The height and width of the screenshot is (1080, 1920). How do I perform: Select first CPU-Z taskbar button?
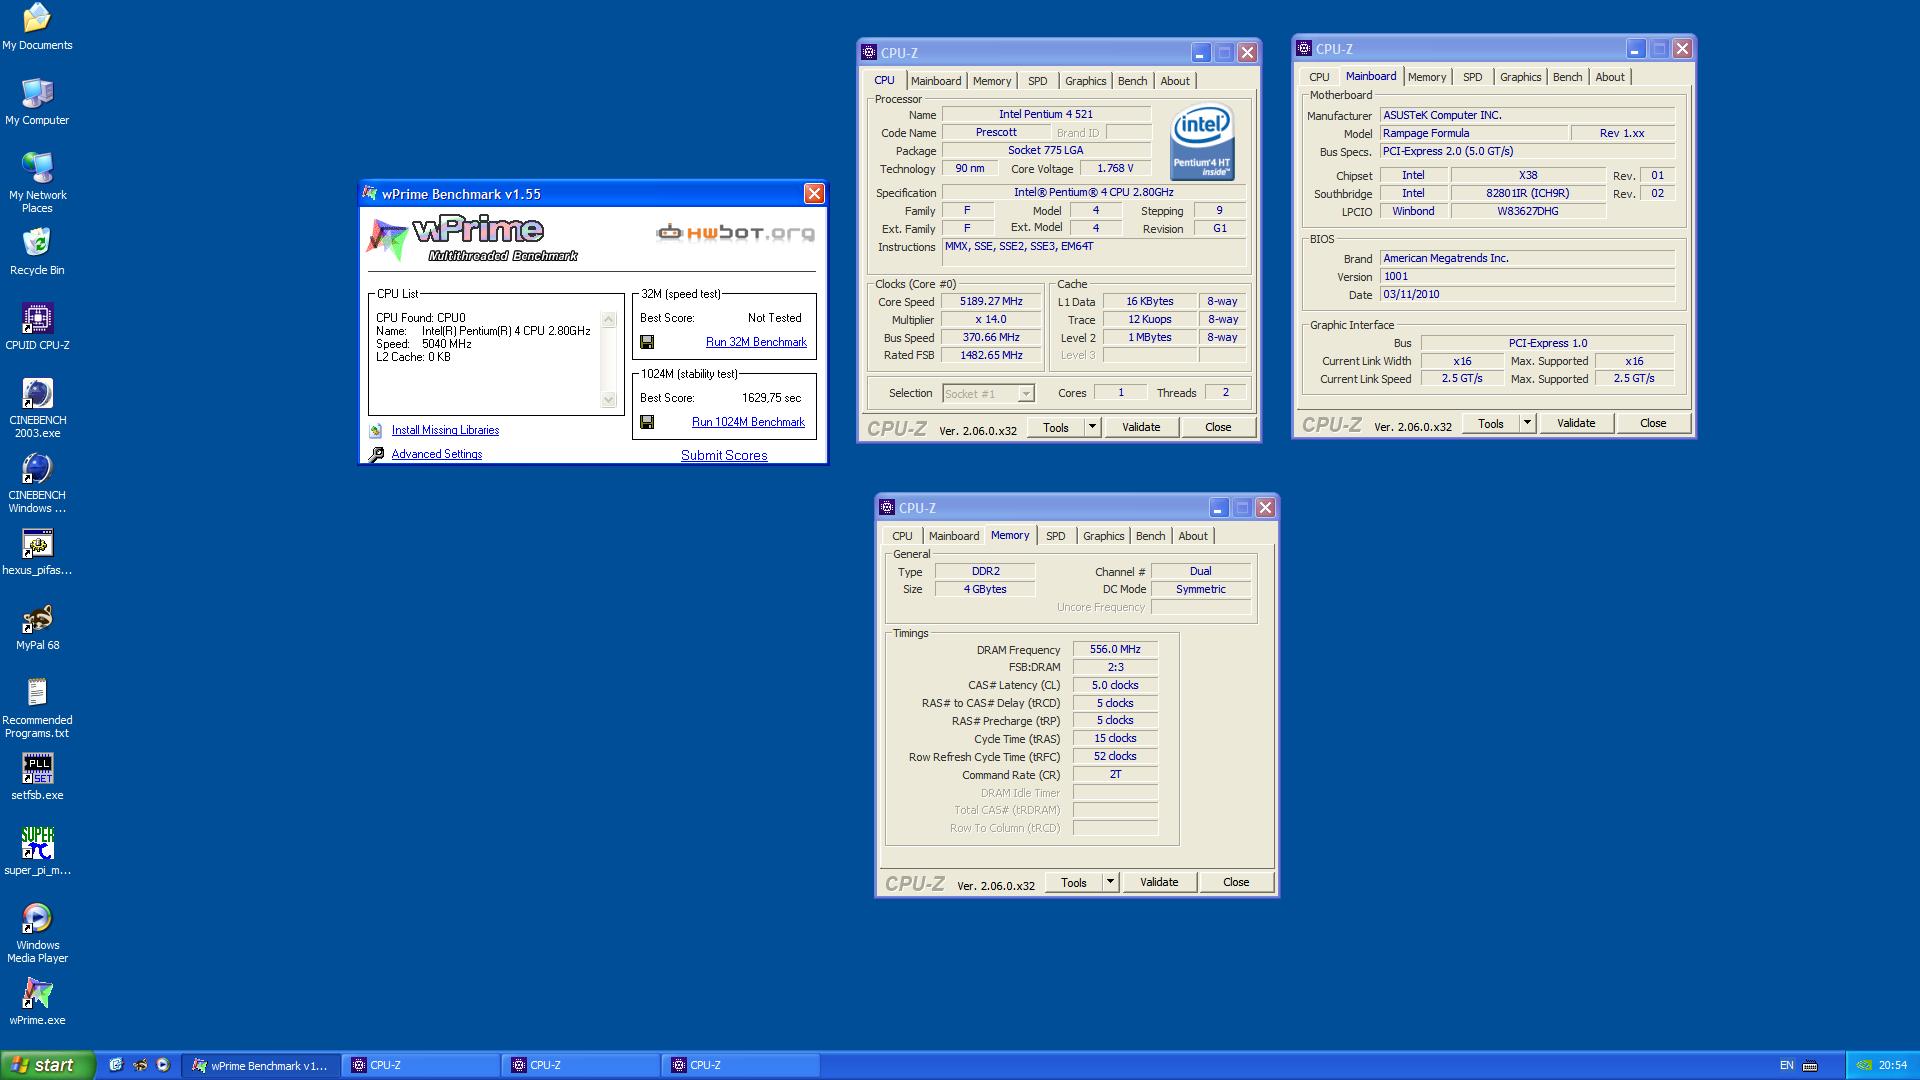pos(421,1066)
